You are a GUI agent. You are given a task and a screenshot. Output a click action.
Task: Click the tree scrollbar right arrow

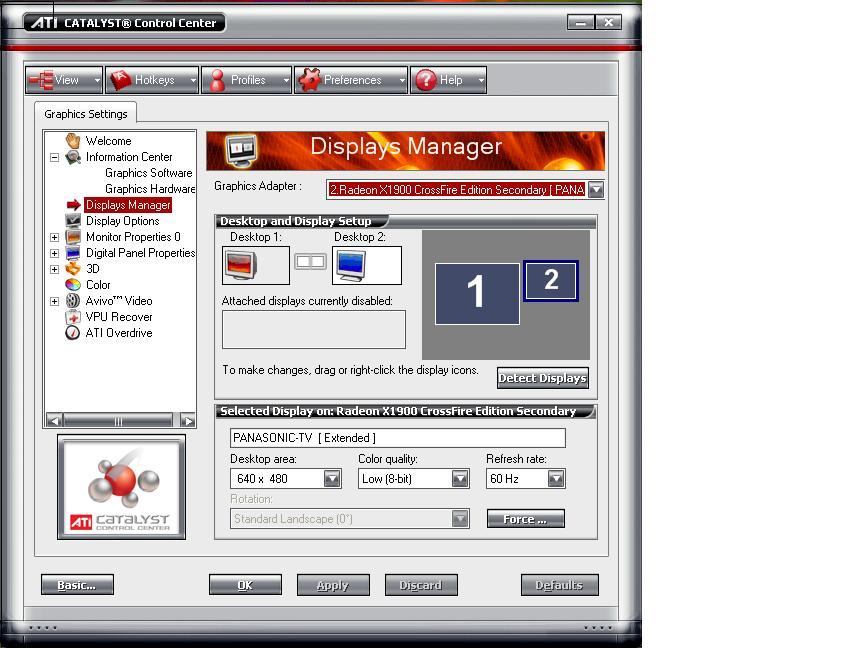187,421
